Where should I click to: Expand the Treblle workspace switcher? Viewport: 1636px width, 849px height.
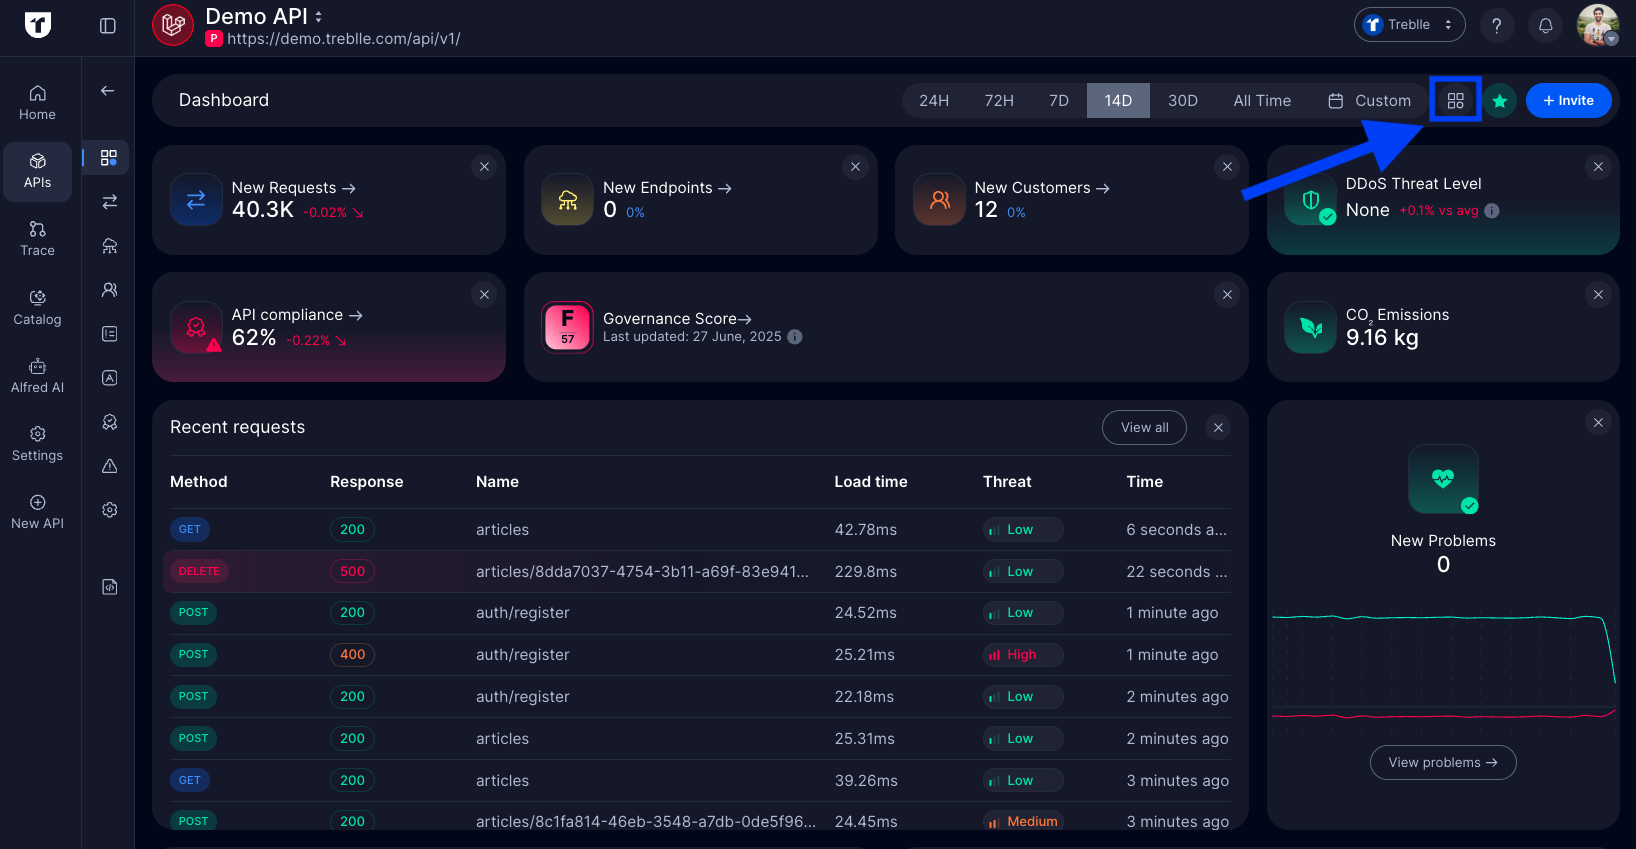pyautogui.click(x=1409, y=25)
